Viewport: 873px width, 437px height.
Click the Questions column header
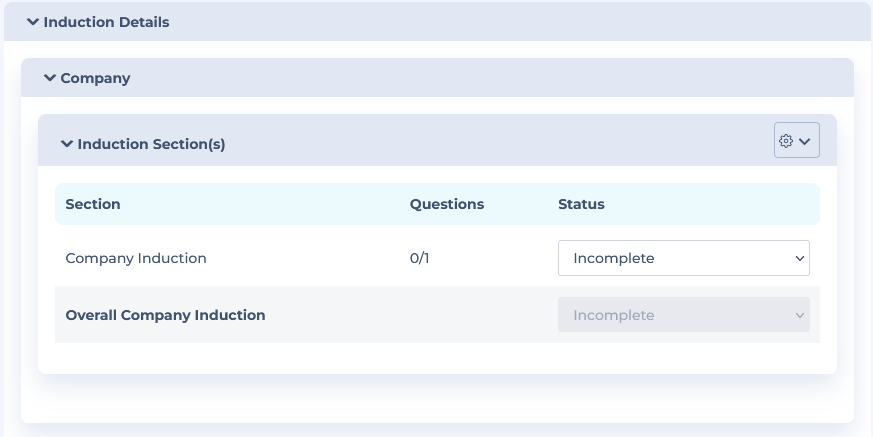pyautogui.click(x=447, y=204)
